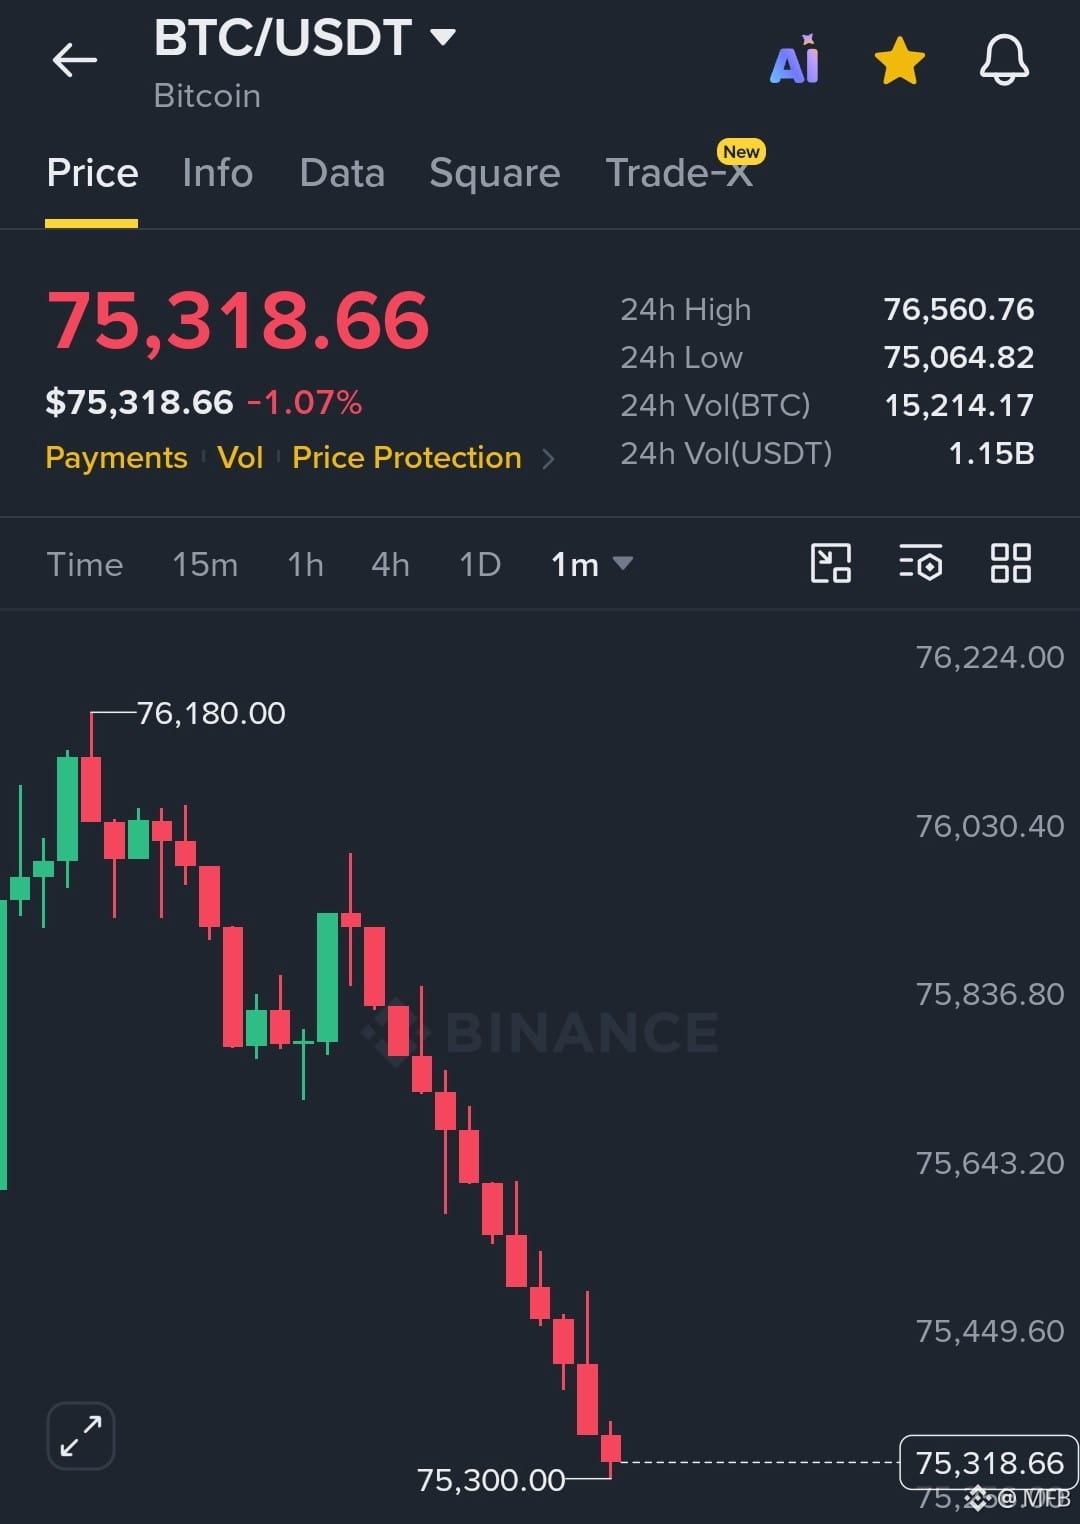Open the Trade-X tab

(680, 172)
